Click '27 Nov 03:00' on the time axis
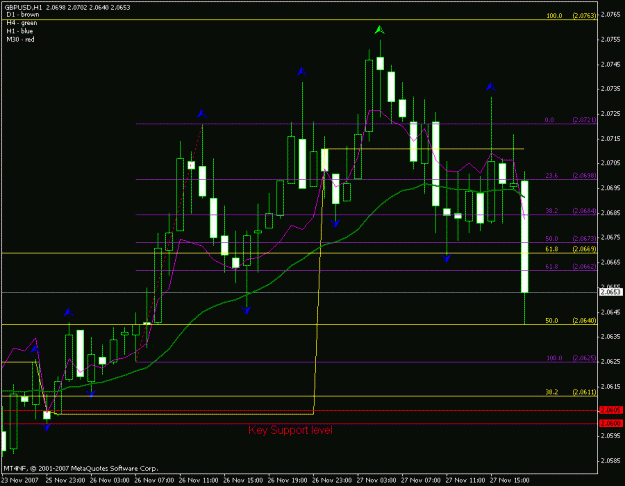This screenshot has width=625, height=486. [x=377, y=480]
